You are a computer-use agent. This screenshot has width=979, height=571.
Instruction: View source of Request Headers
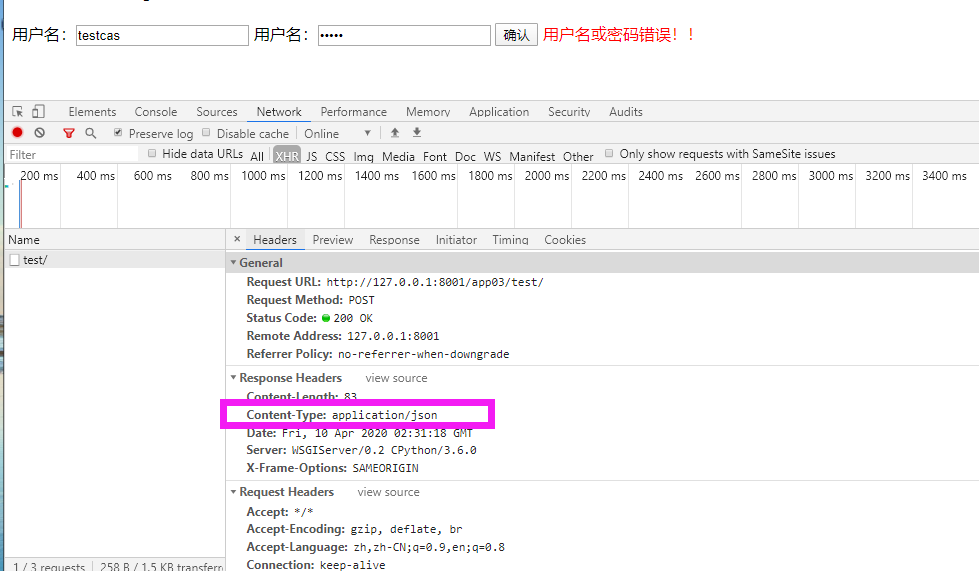388,492
